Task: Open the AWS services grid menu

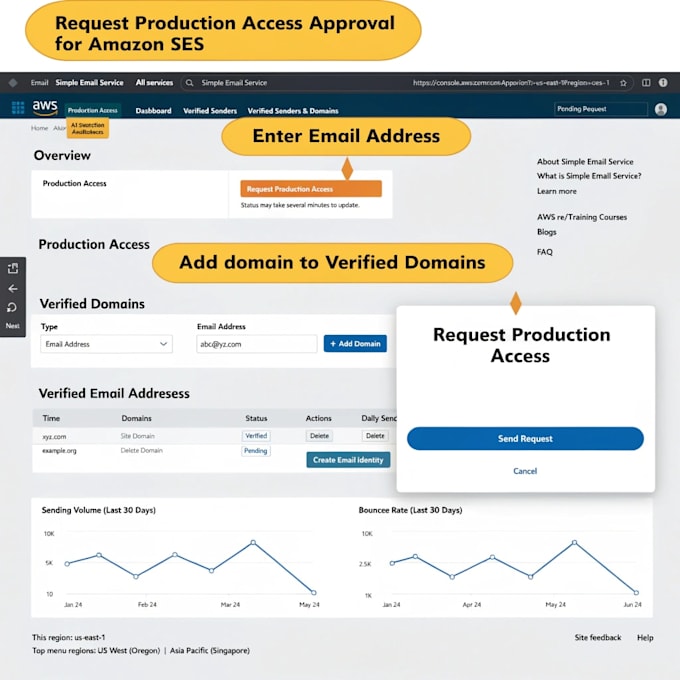Action: point(18,107)
